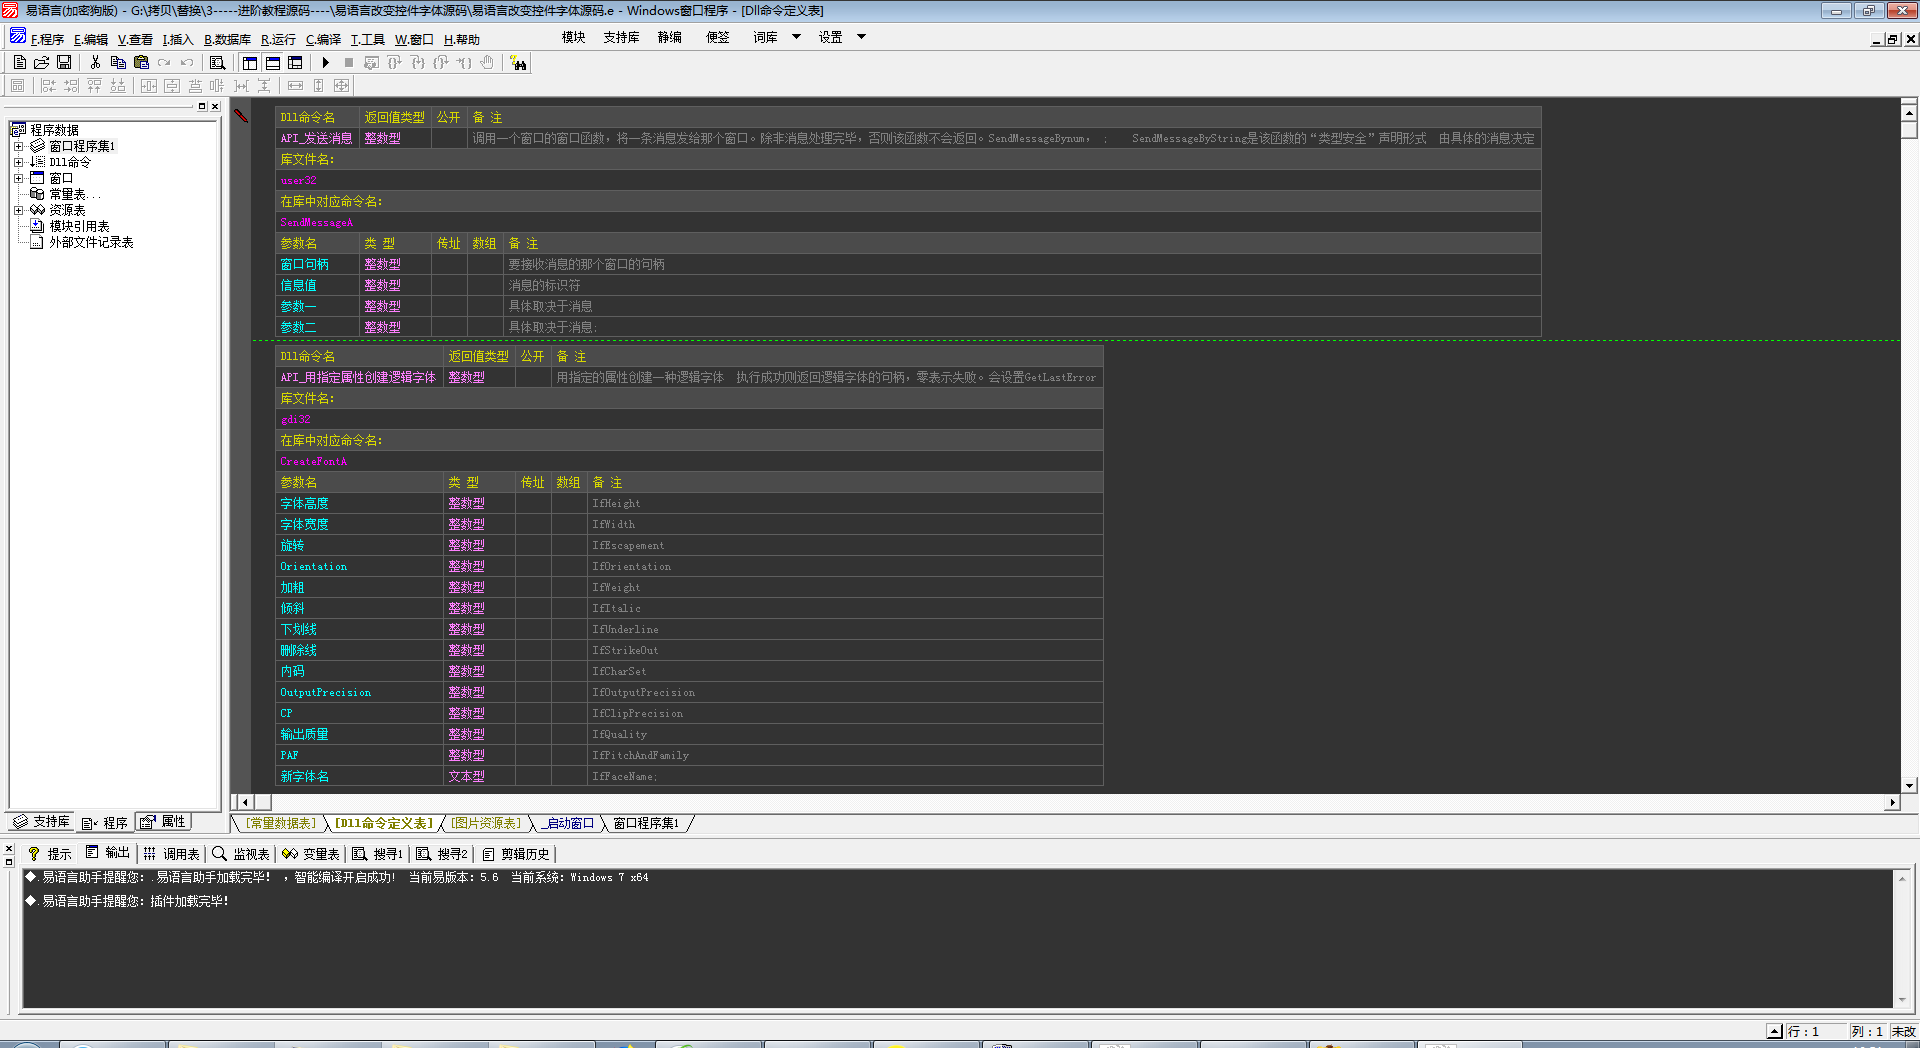Click the Find magnifier document icon
The width and height of the screenshot is (1920, 1048).
pyautogui.click(x=217, y=62)
